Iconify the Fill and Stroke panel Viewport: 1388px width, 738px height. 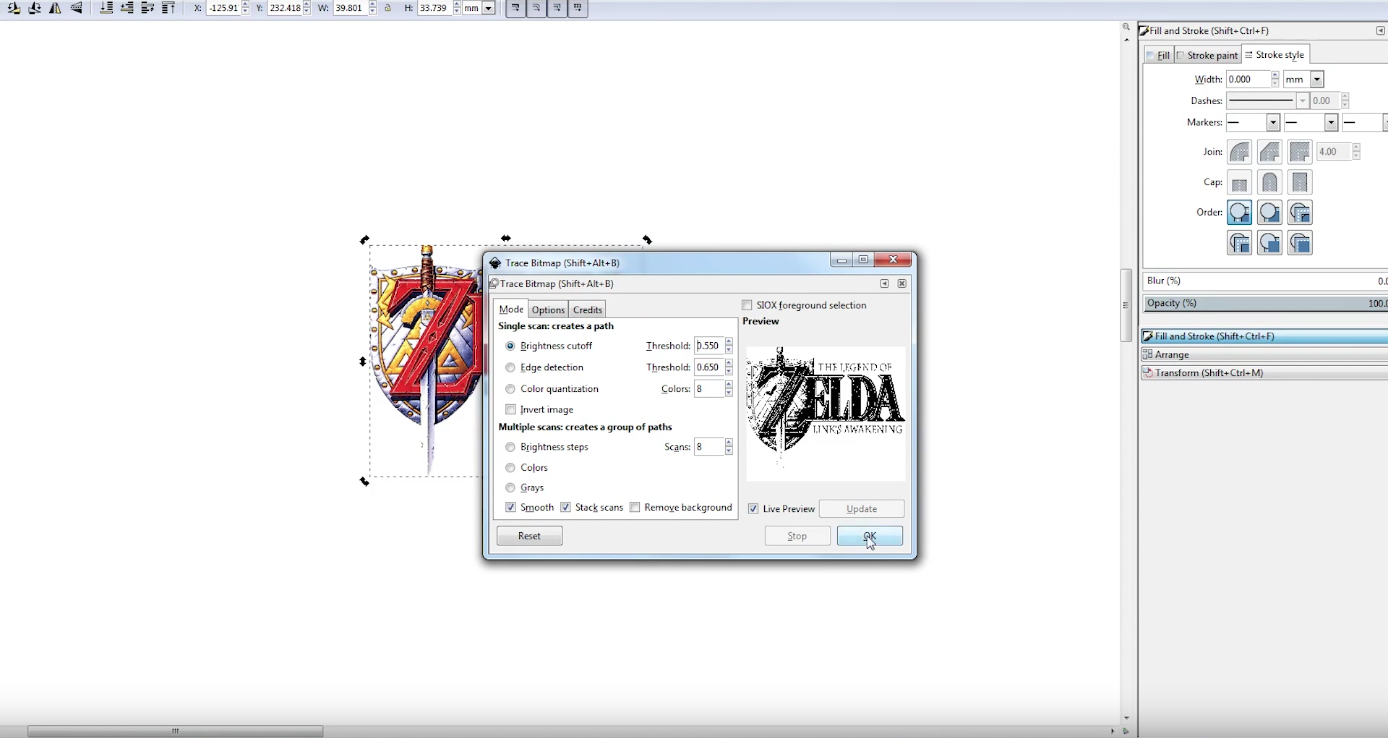pyautogui.click(x=1381, y=31)
